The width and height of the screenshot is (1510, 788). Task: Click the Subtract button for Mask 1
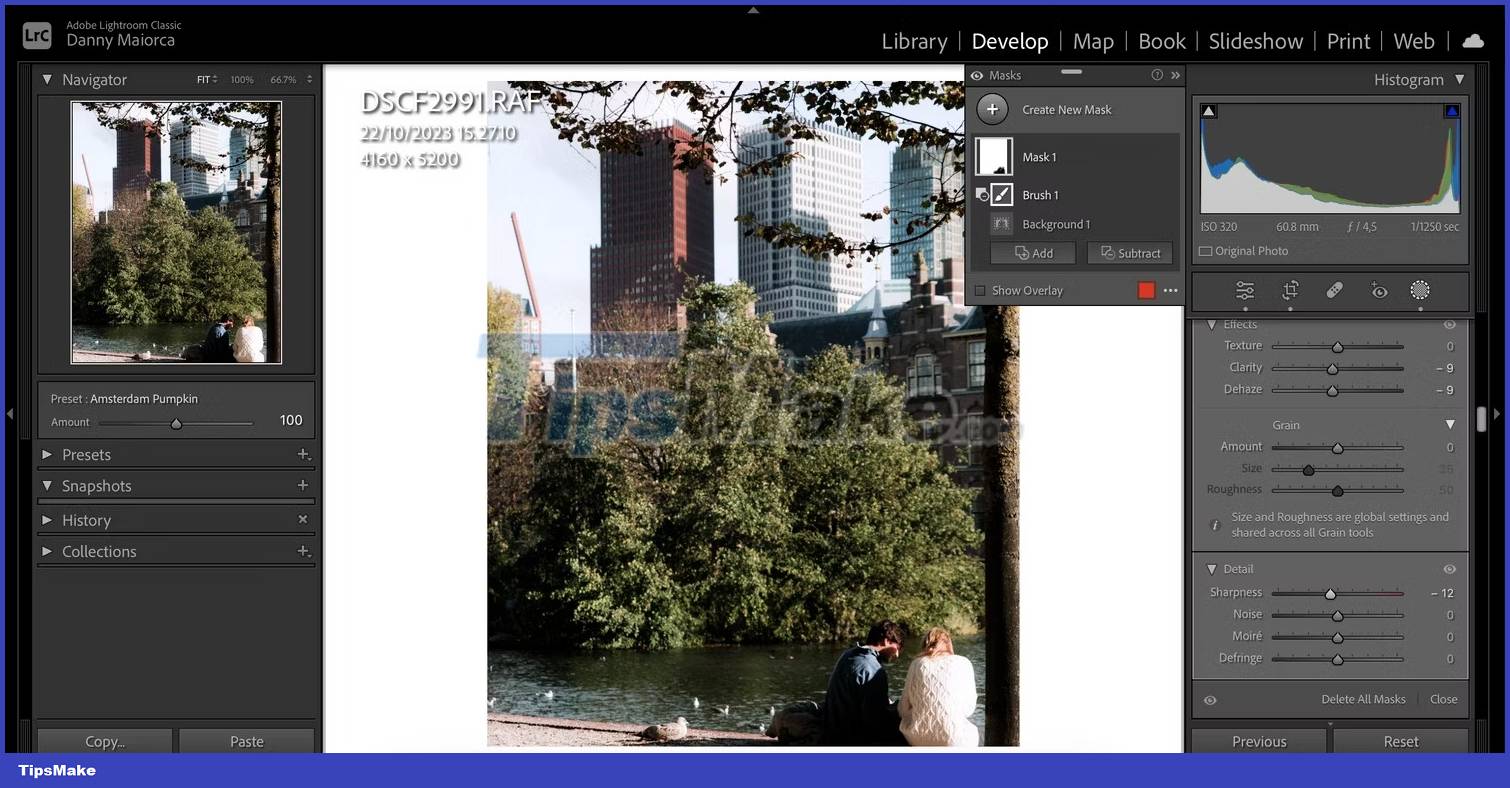[1129, 253]
